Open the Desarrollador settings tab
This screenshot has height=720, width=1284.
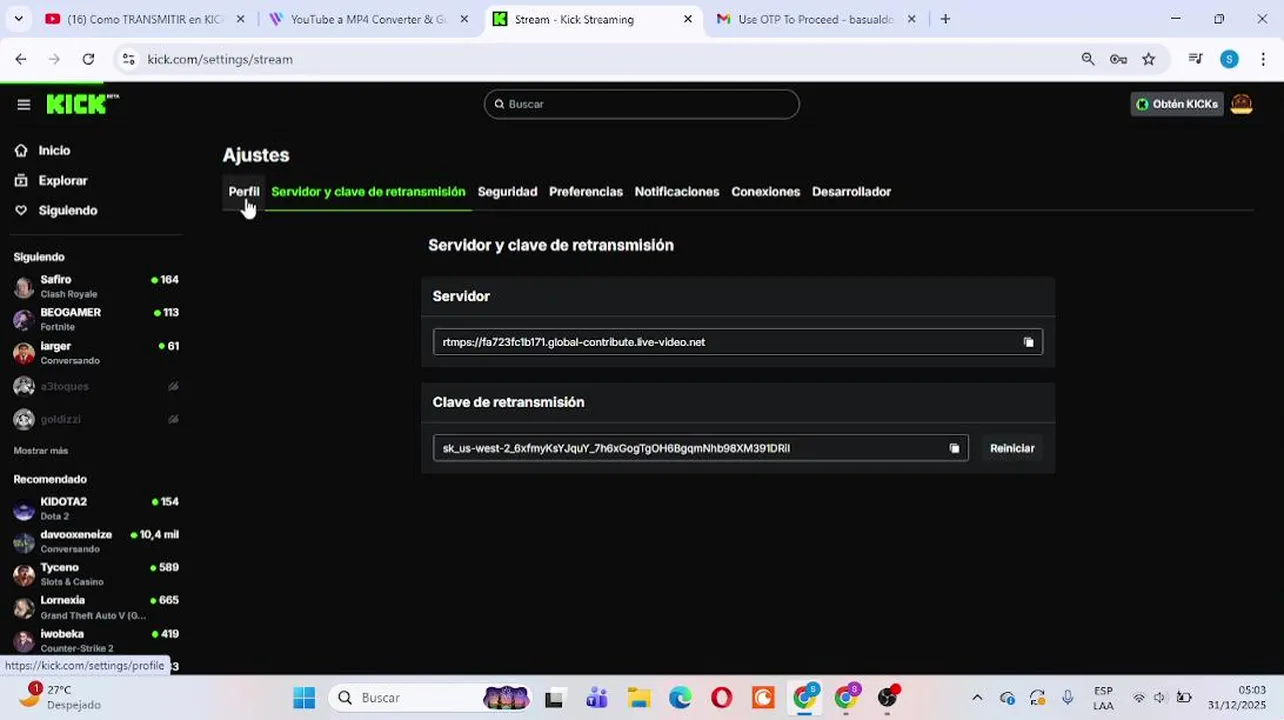(x=851, y=192)
